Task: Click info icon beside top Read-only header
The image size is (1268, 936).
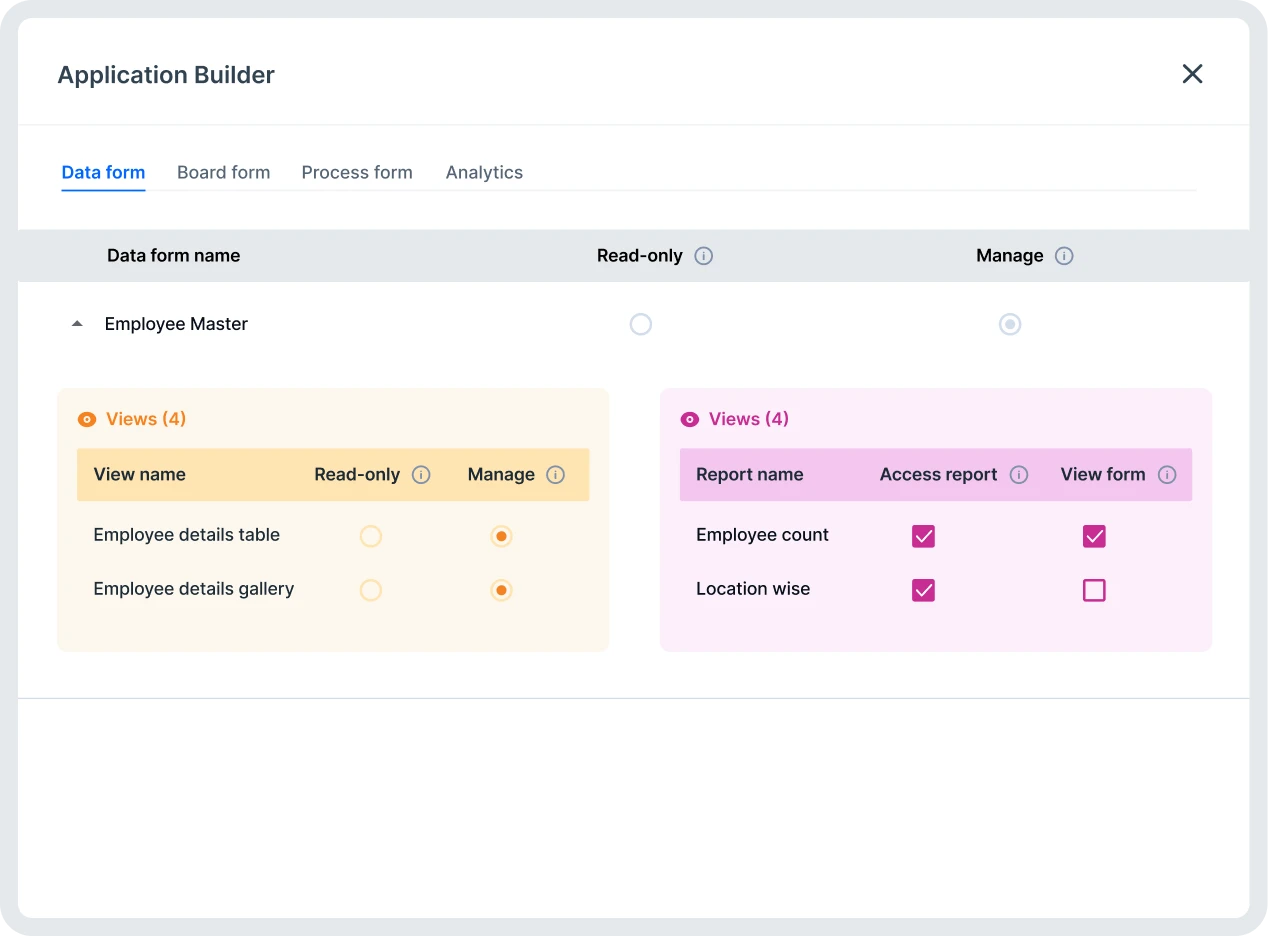Action: (704, 256)
